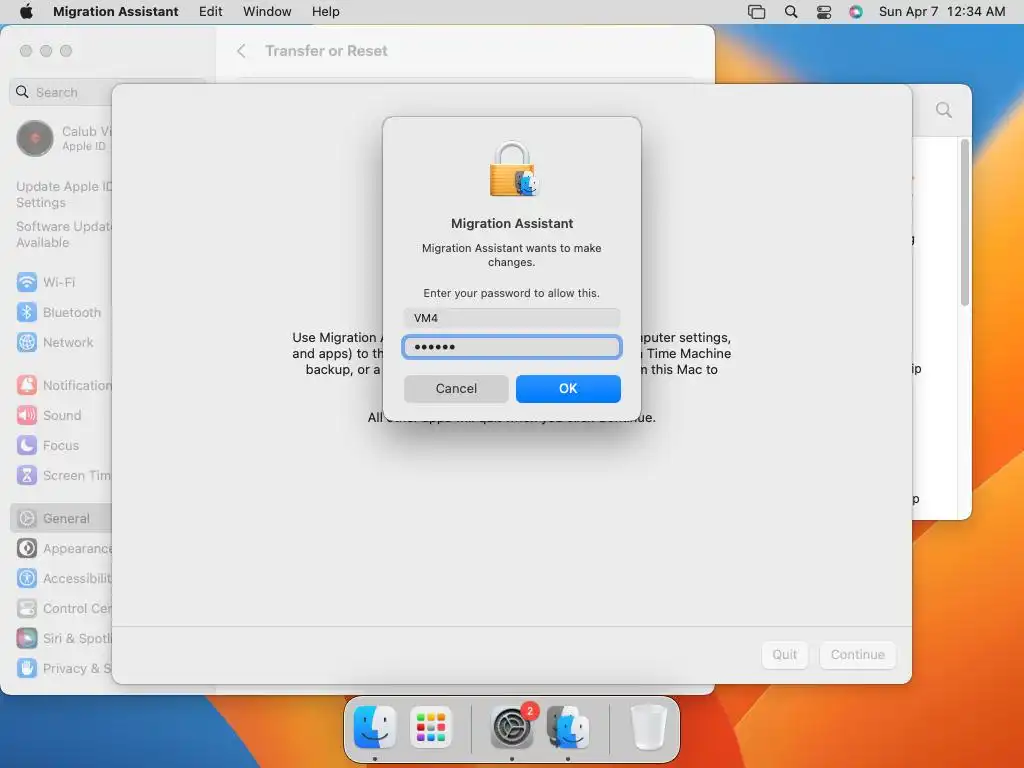
Task: Open the Window menu
Action: pyautogui.click(x=267, y=12)
